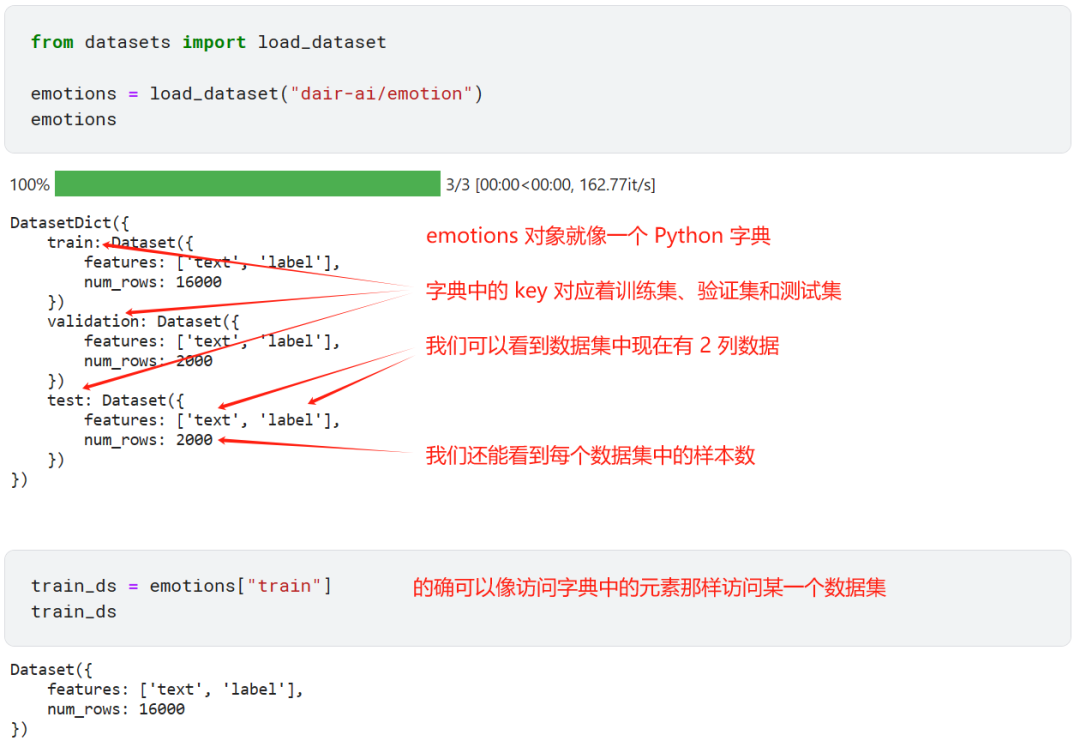1080x747 pixels.
Task: Click the load_dataset("dair-ai/emotion") code line
Action: (256, 94)
